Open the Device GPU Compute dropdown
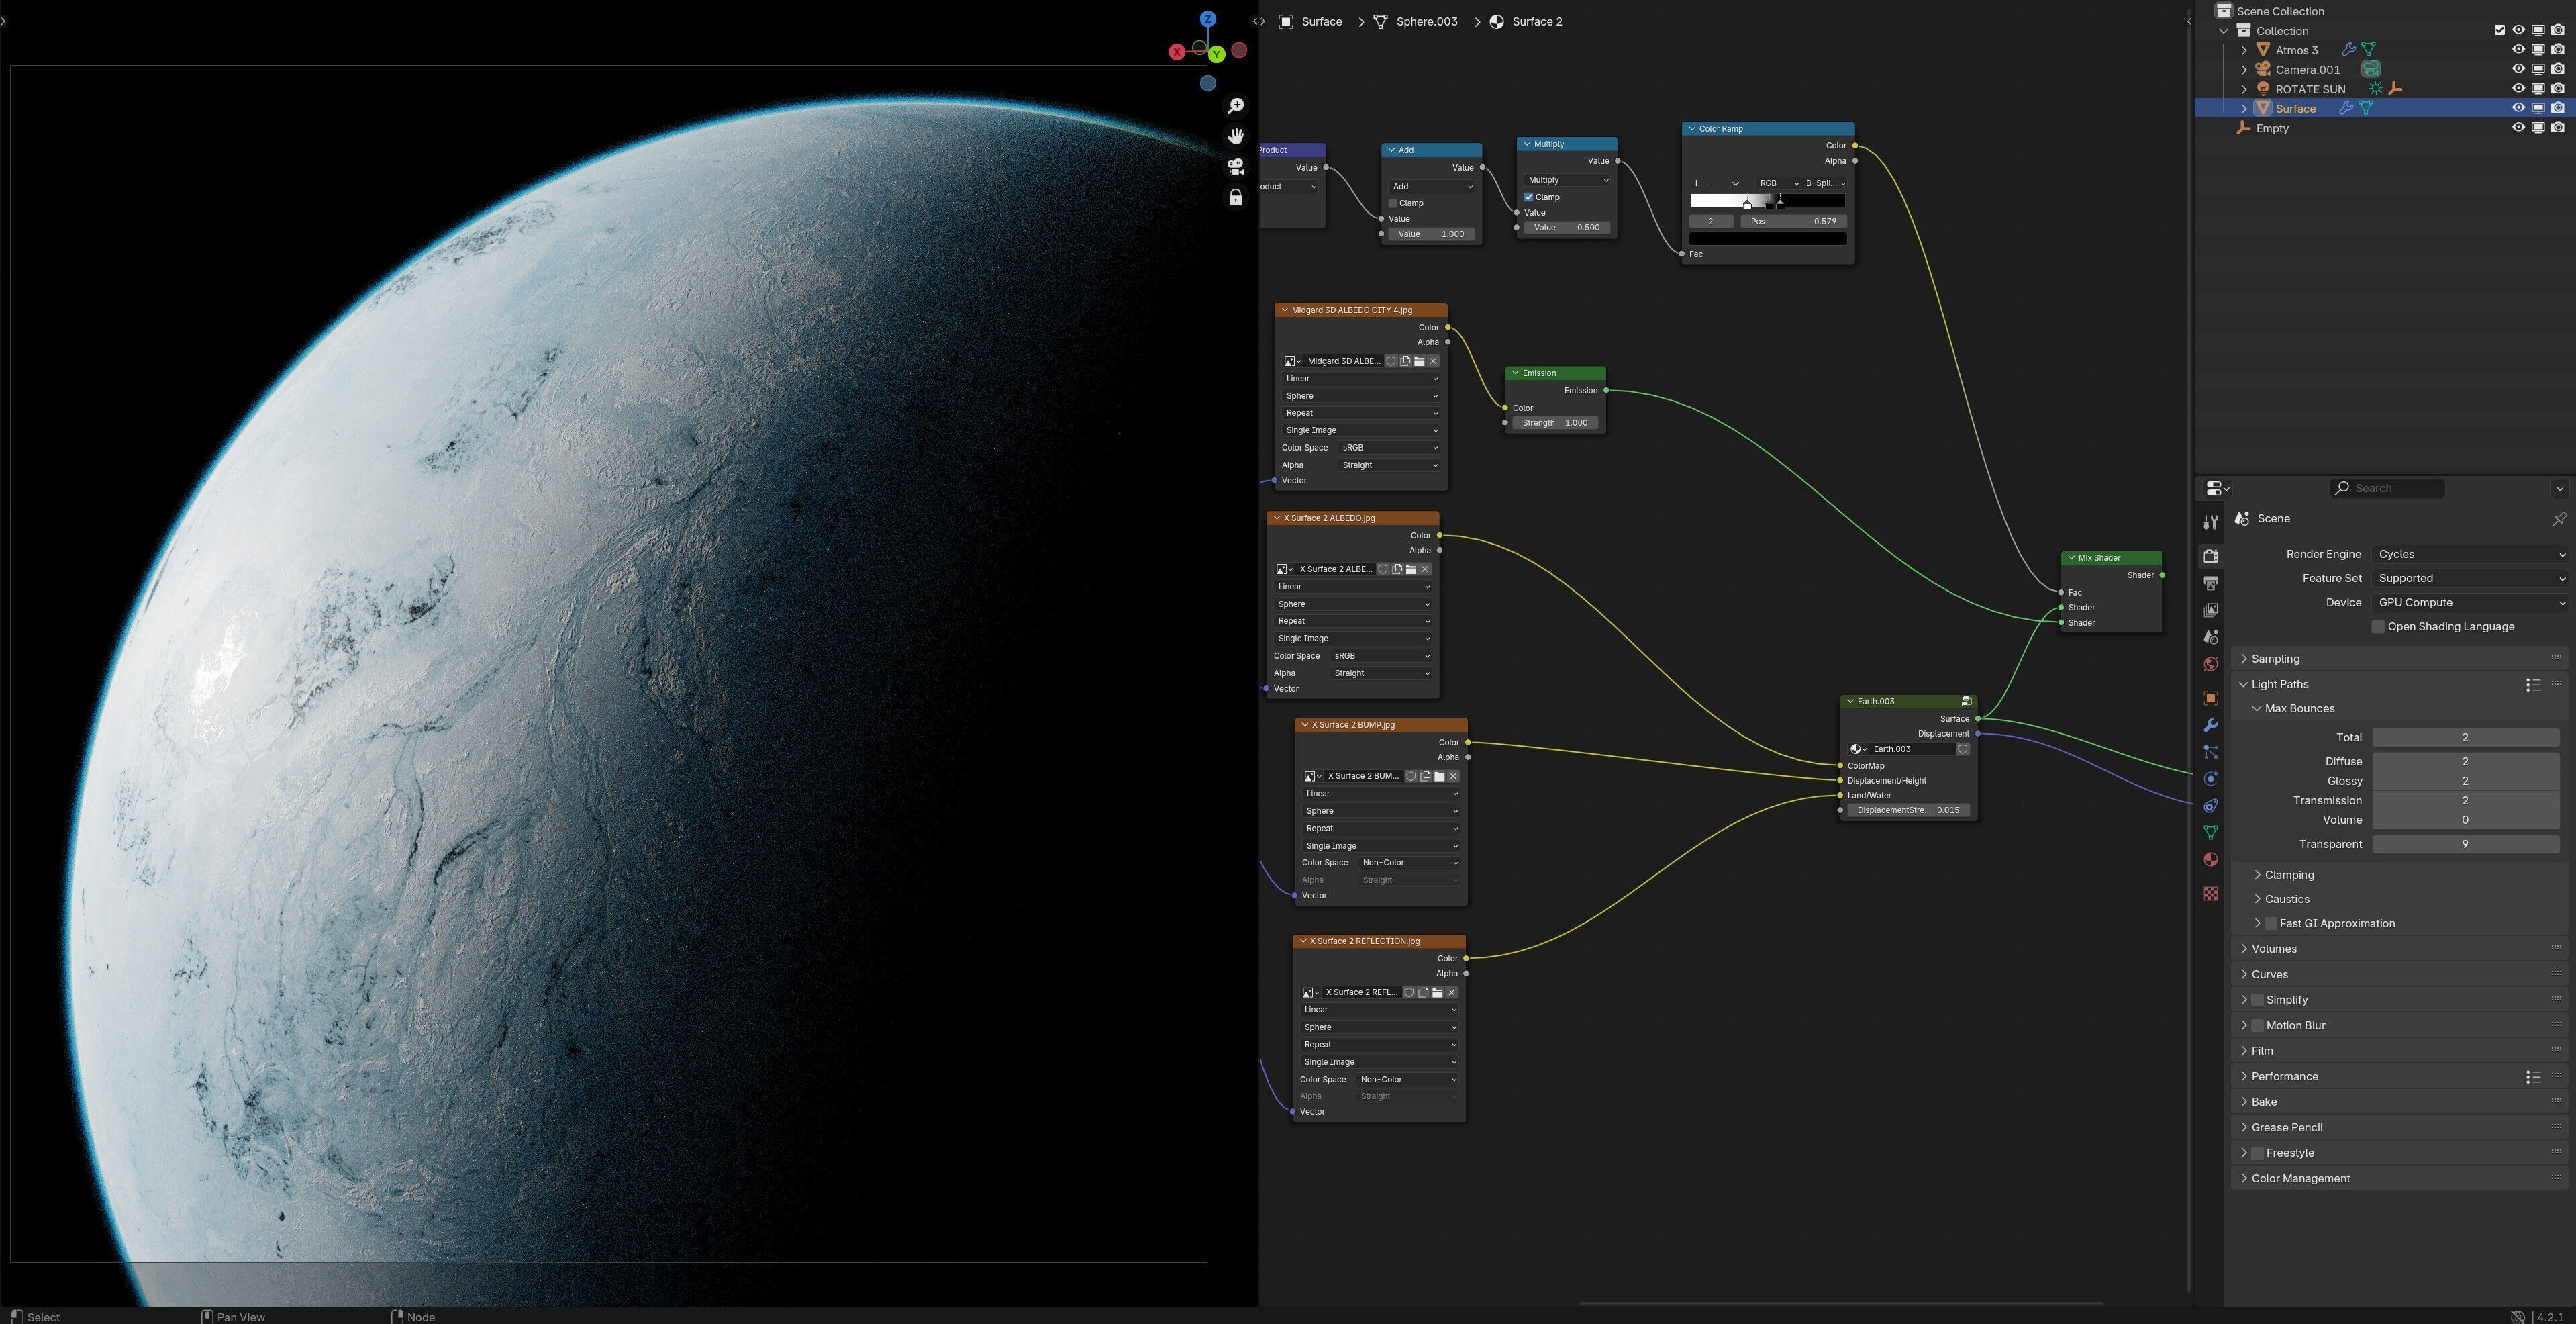This screenshot has height=1324, width=2576. point(2470,603)
